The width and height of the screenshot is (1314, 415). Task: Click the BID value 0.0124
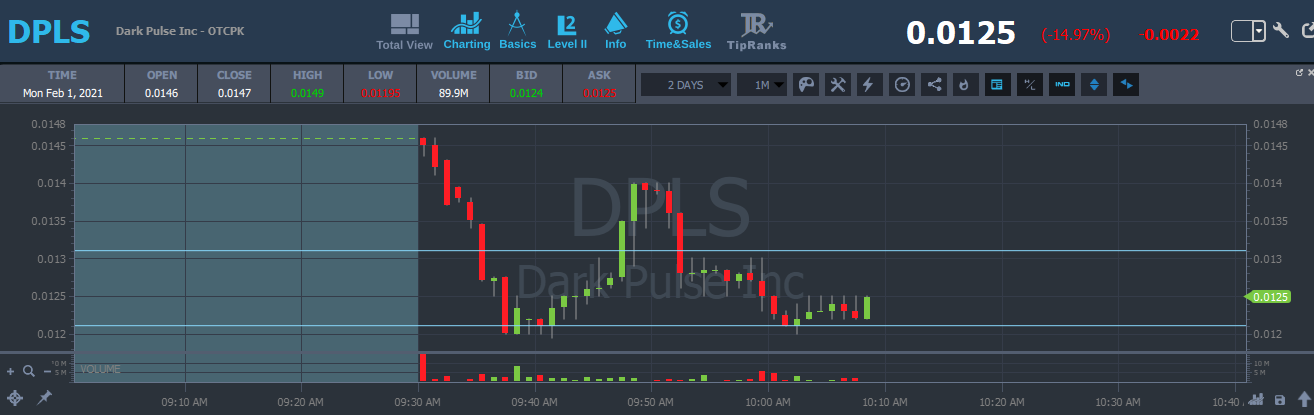click(526, 93)
